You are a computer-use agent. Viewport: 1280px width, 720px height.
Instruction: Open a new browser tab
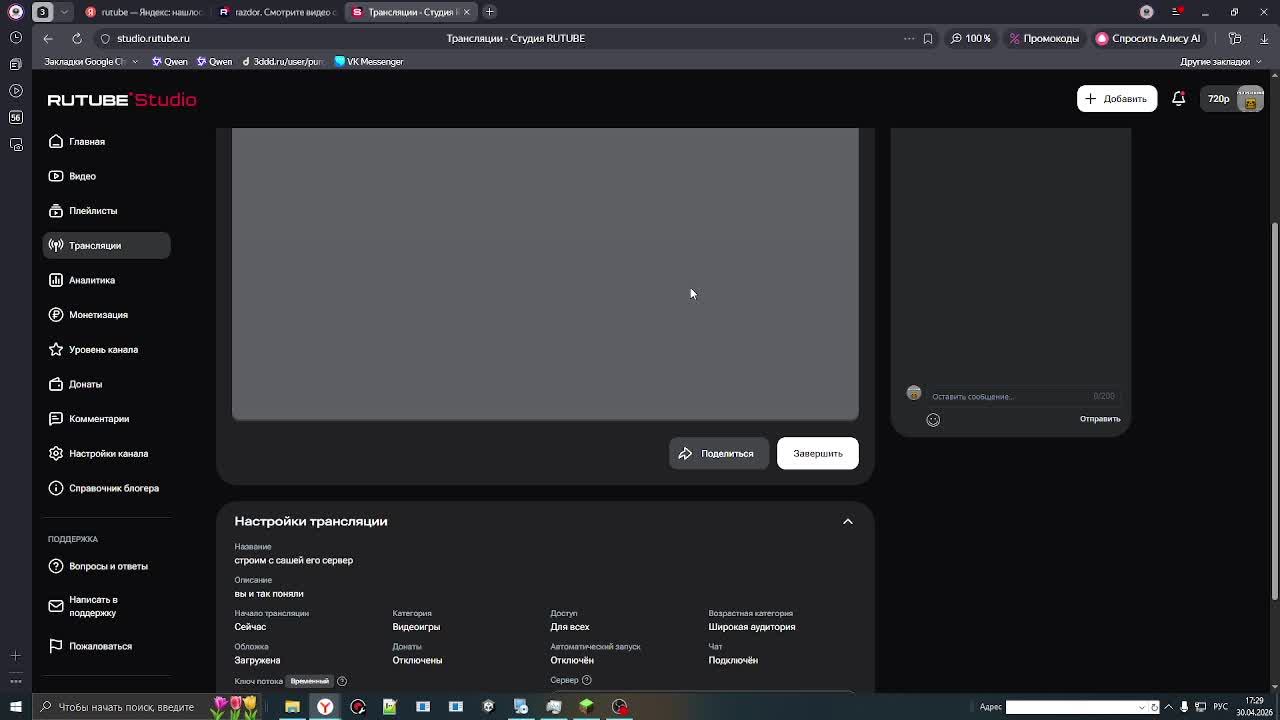pyautogui.click(x=490, y=12)
